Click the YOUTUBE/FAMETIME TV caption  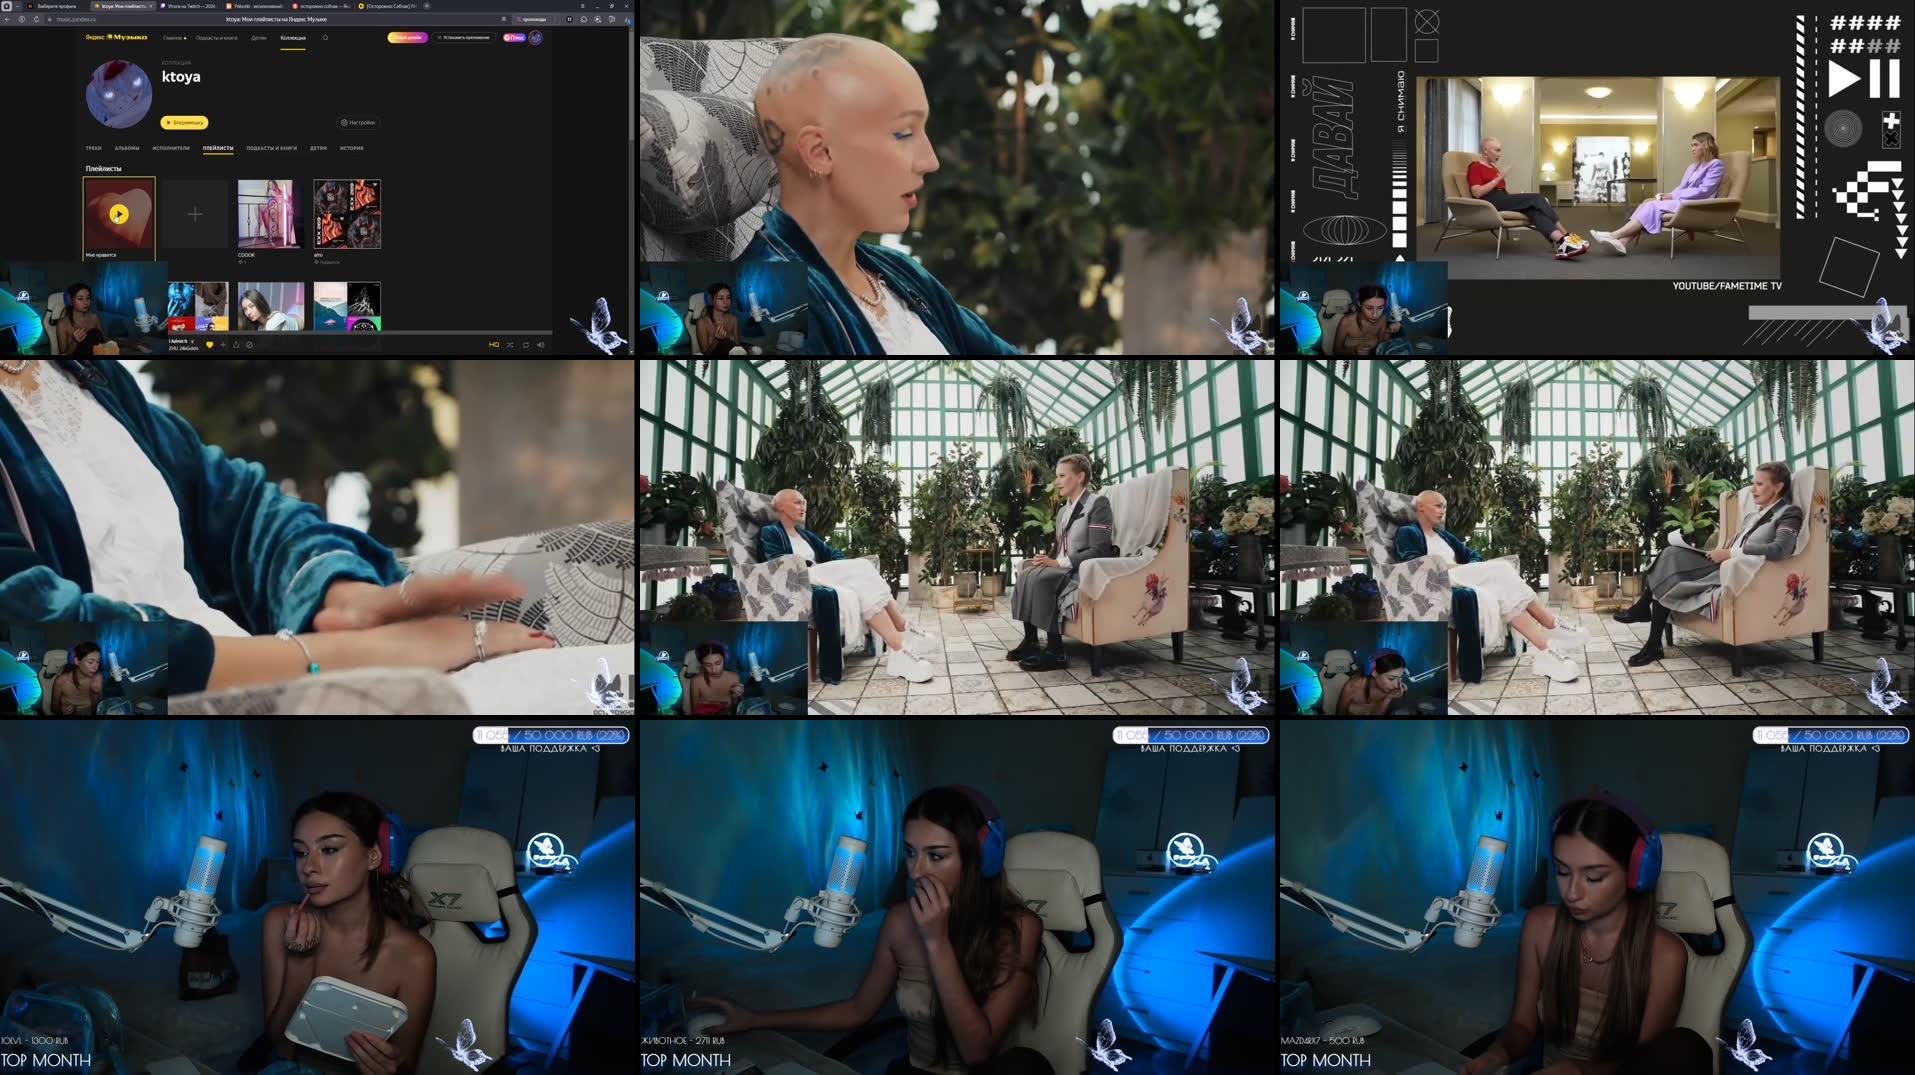(x=1727, y=286)
